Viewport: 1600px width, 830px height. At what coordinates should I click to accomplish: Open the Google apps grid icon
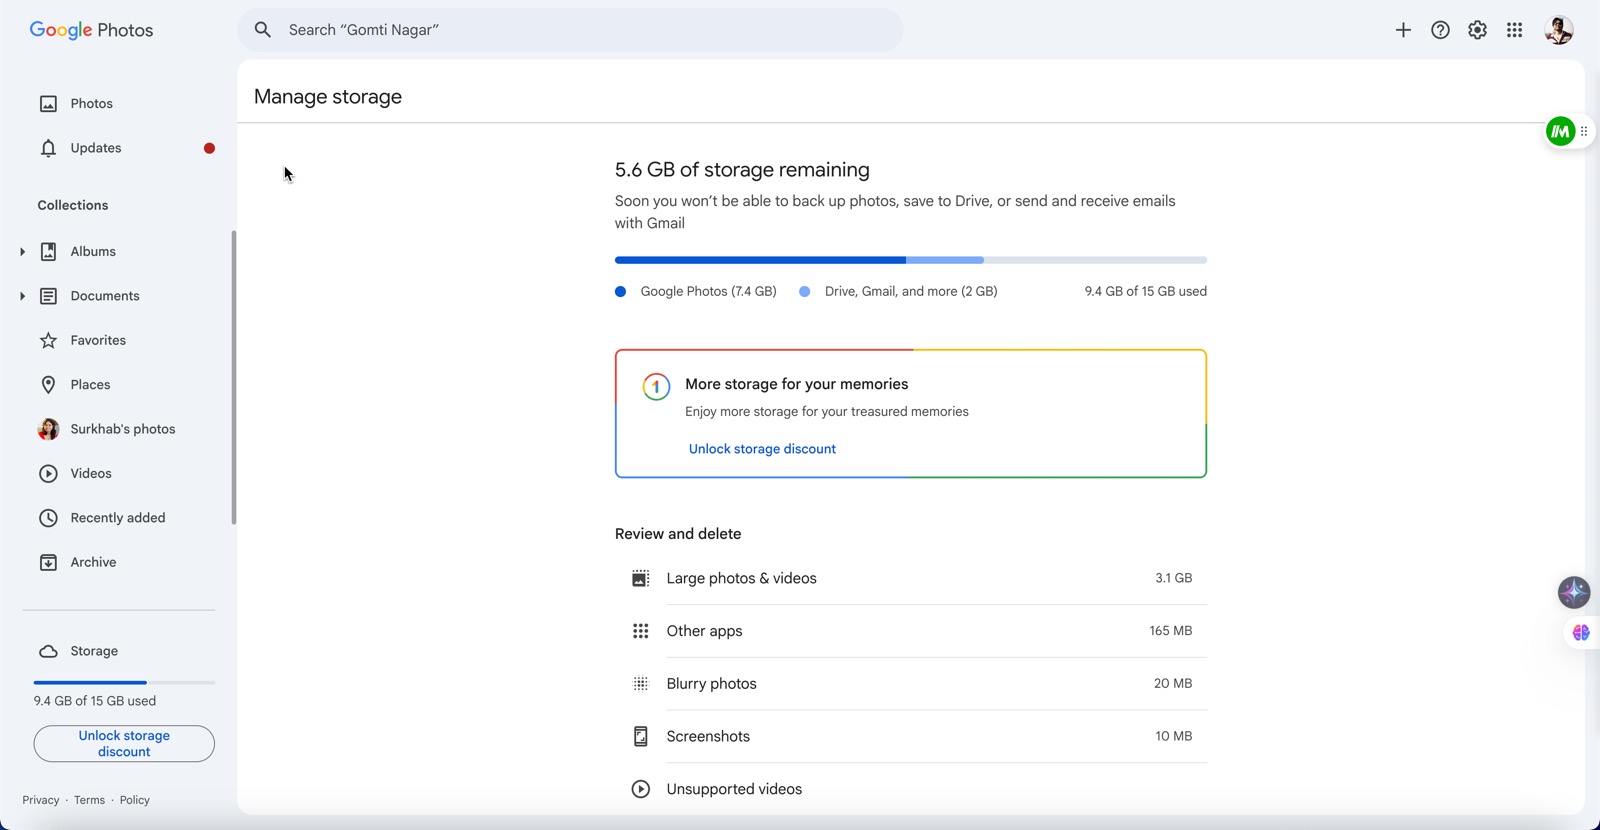1514,30
